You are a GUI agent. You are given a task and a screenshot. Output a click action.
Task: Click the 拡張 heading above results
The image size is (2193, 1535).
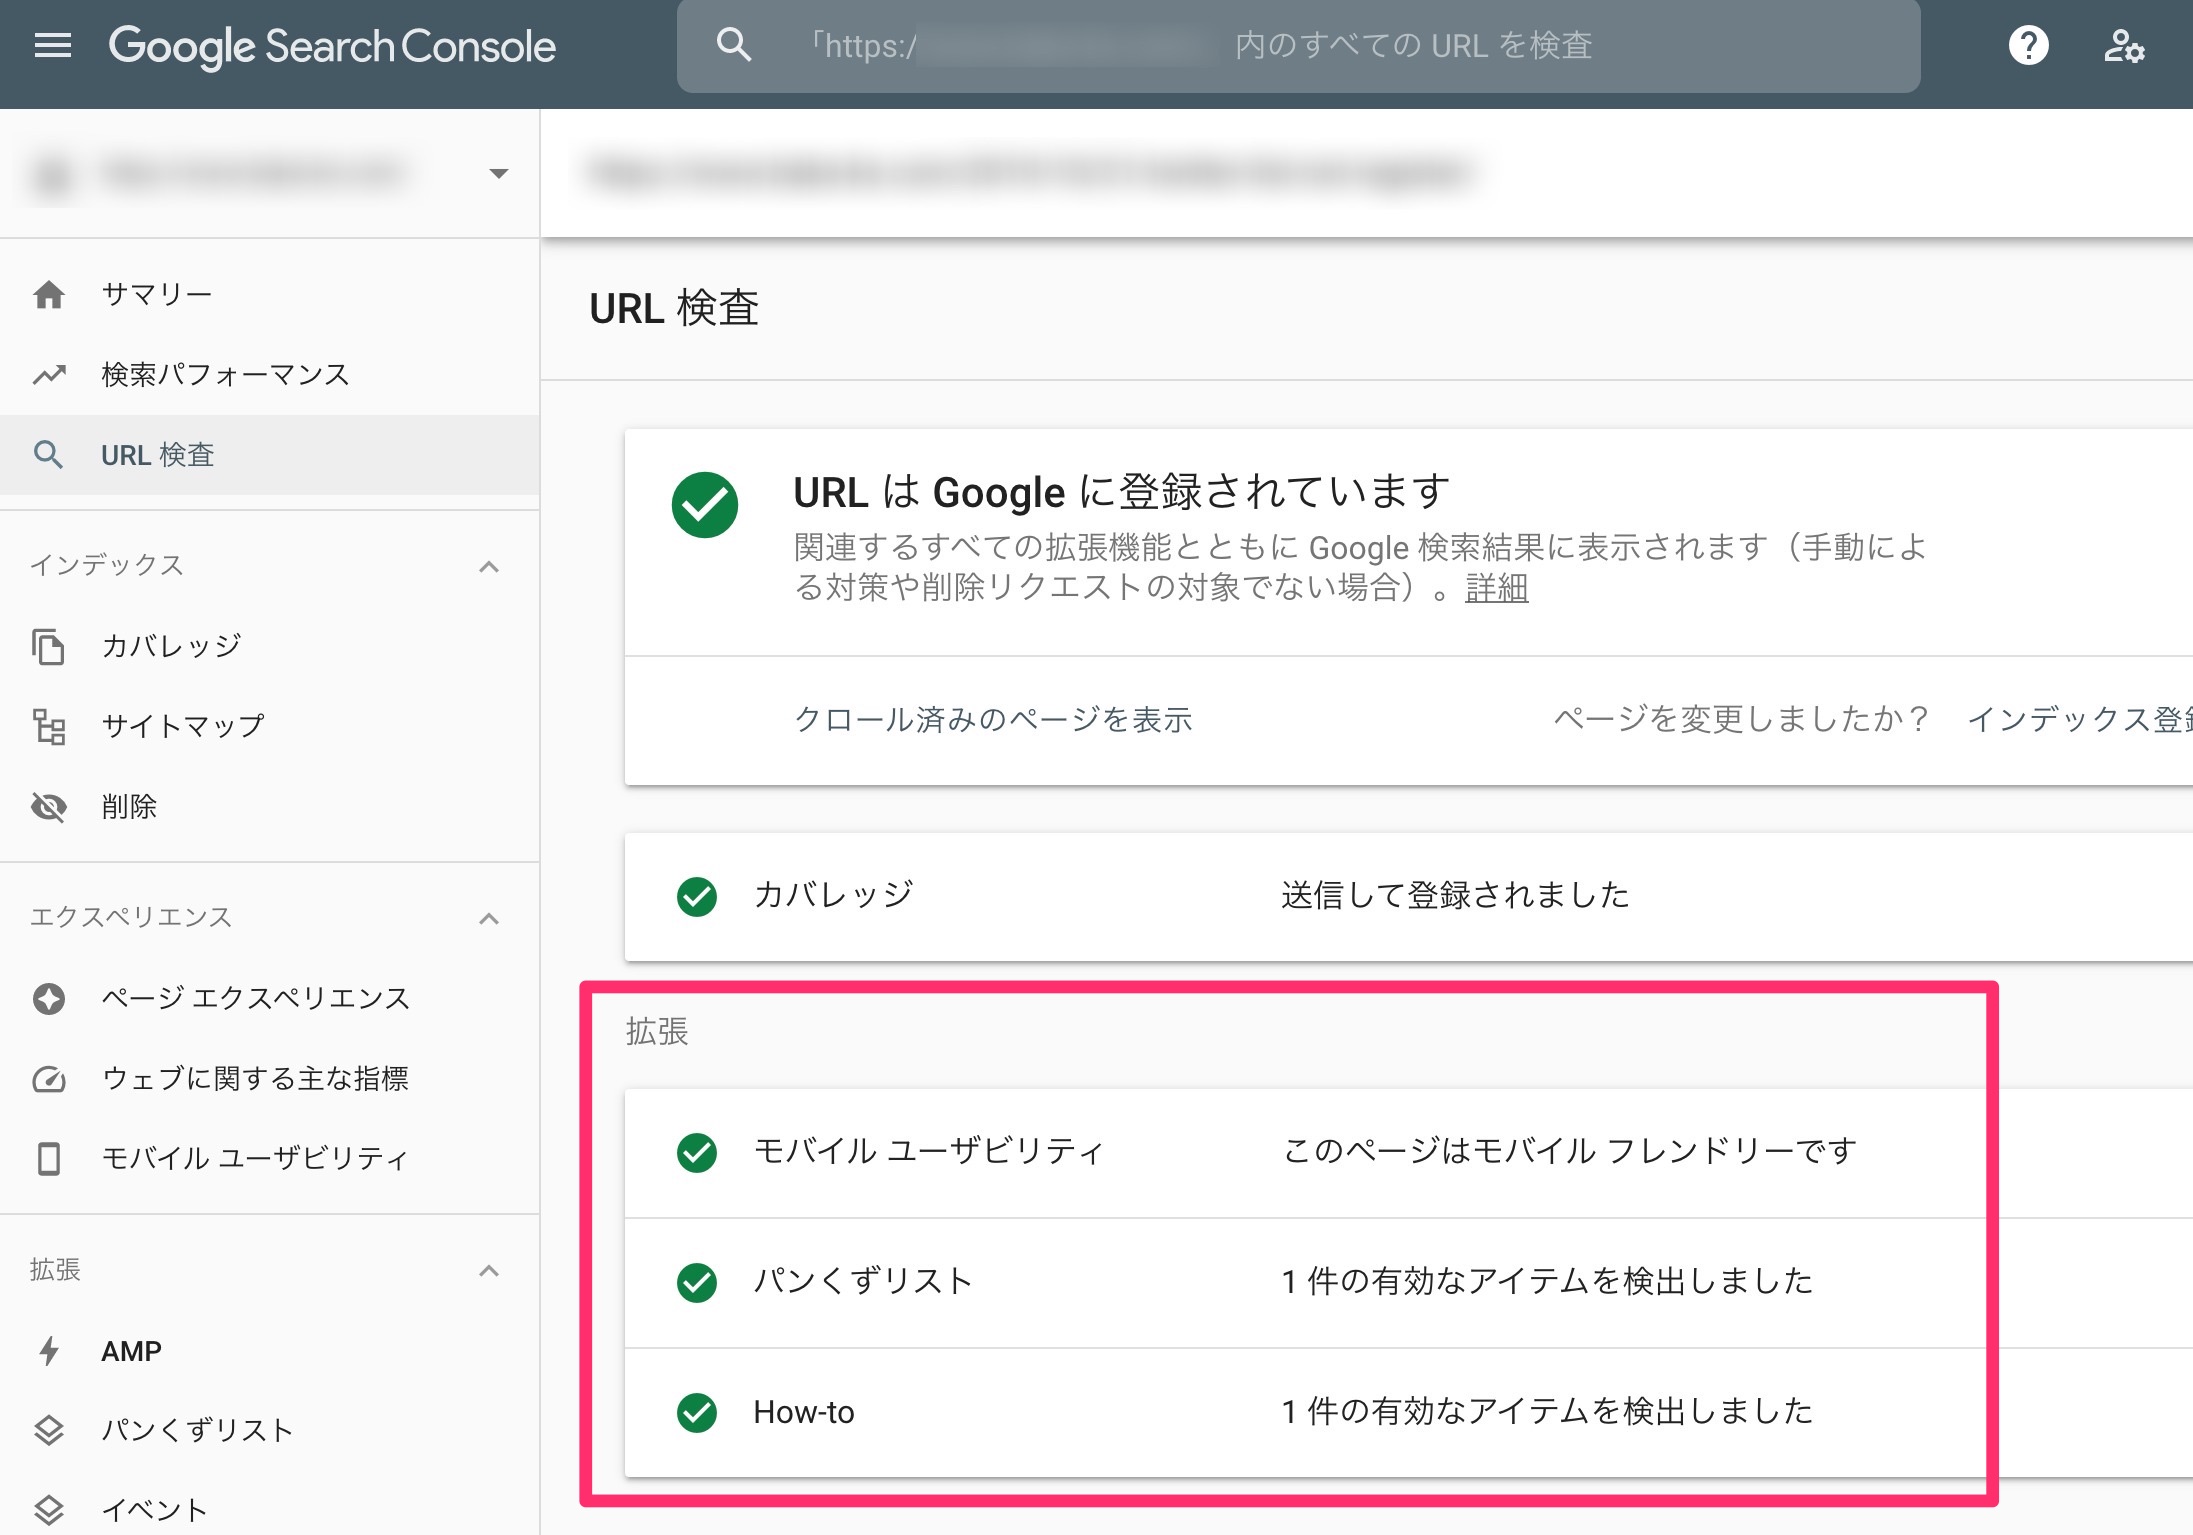pos(657,1032)
